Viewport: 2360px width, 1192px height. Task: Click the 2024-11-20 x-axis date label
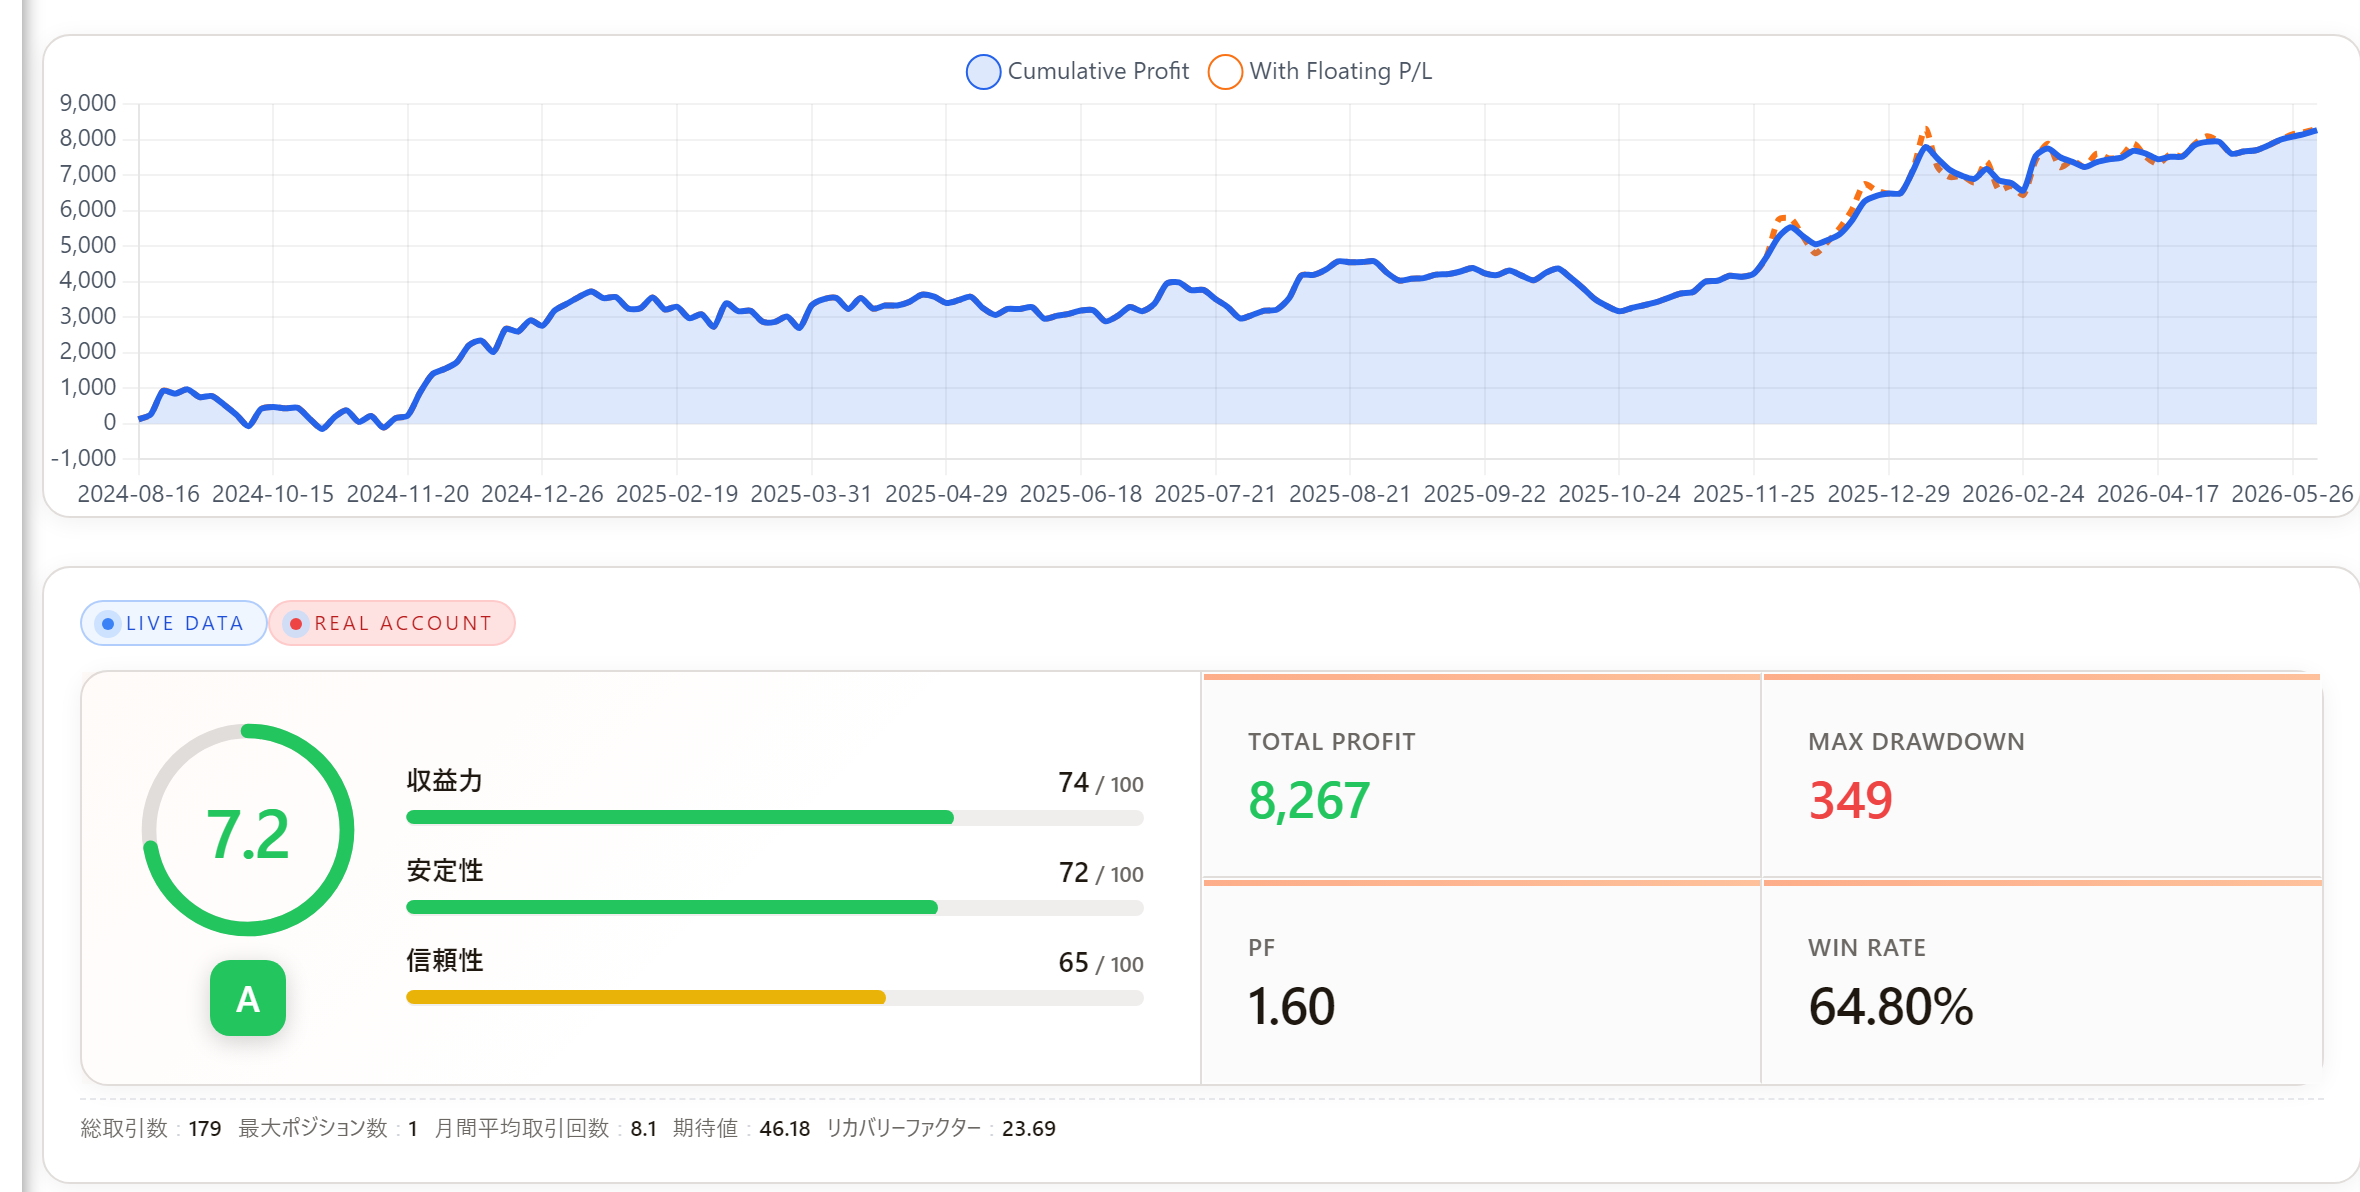coord(407,494)
